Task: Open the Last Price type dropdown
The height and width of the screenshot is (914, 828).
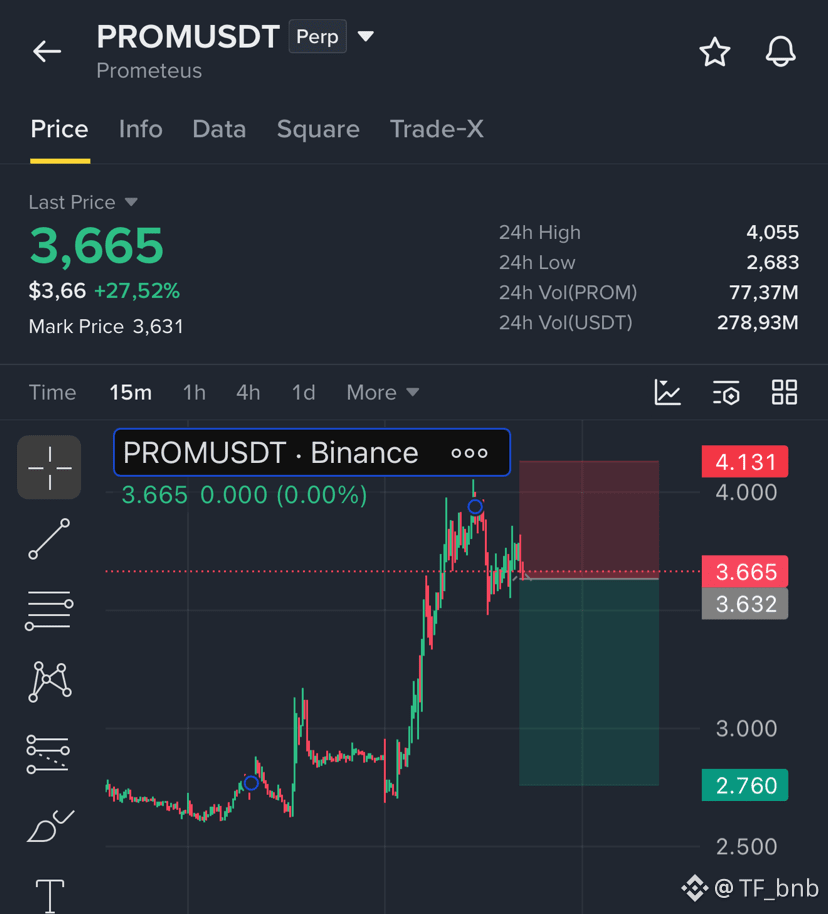Action: [x=83, y=202]
